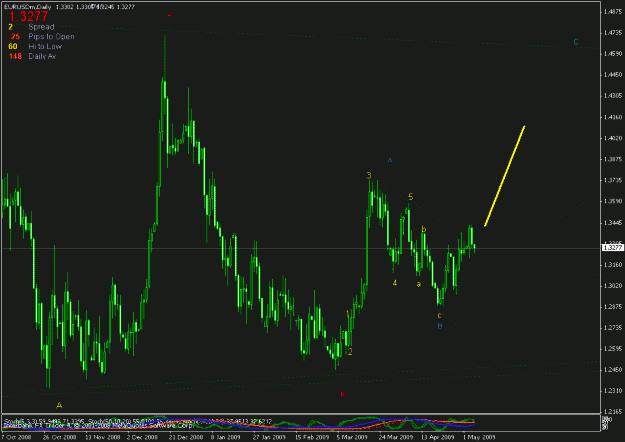Select the 1.2595 price axis value
Screen dimensions: 625x442
[x=613, y=349]
